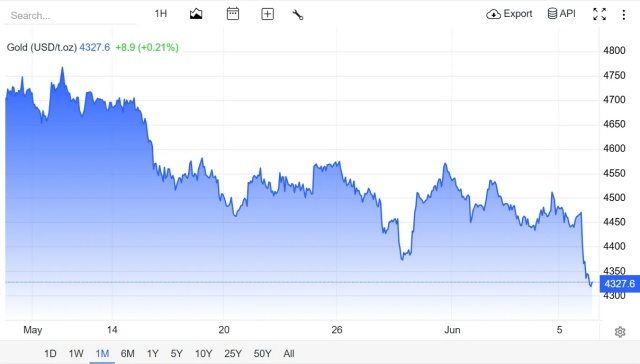Select the 1W time range
Viewport: 640px width, 364px height.
point(76,353)
